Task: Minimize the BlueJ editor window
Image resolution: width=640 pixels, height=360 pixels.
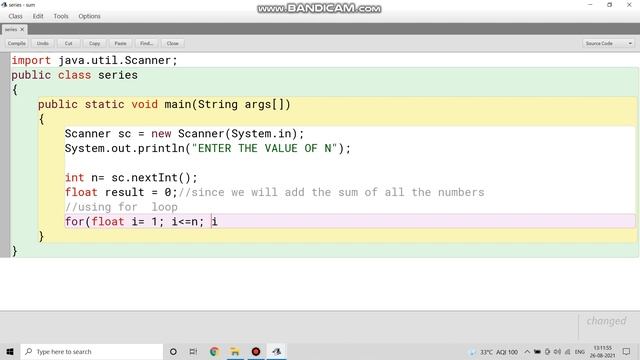Action: [590, 5]
